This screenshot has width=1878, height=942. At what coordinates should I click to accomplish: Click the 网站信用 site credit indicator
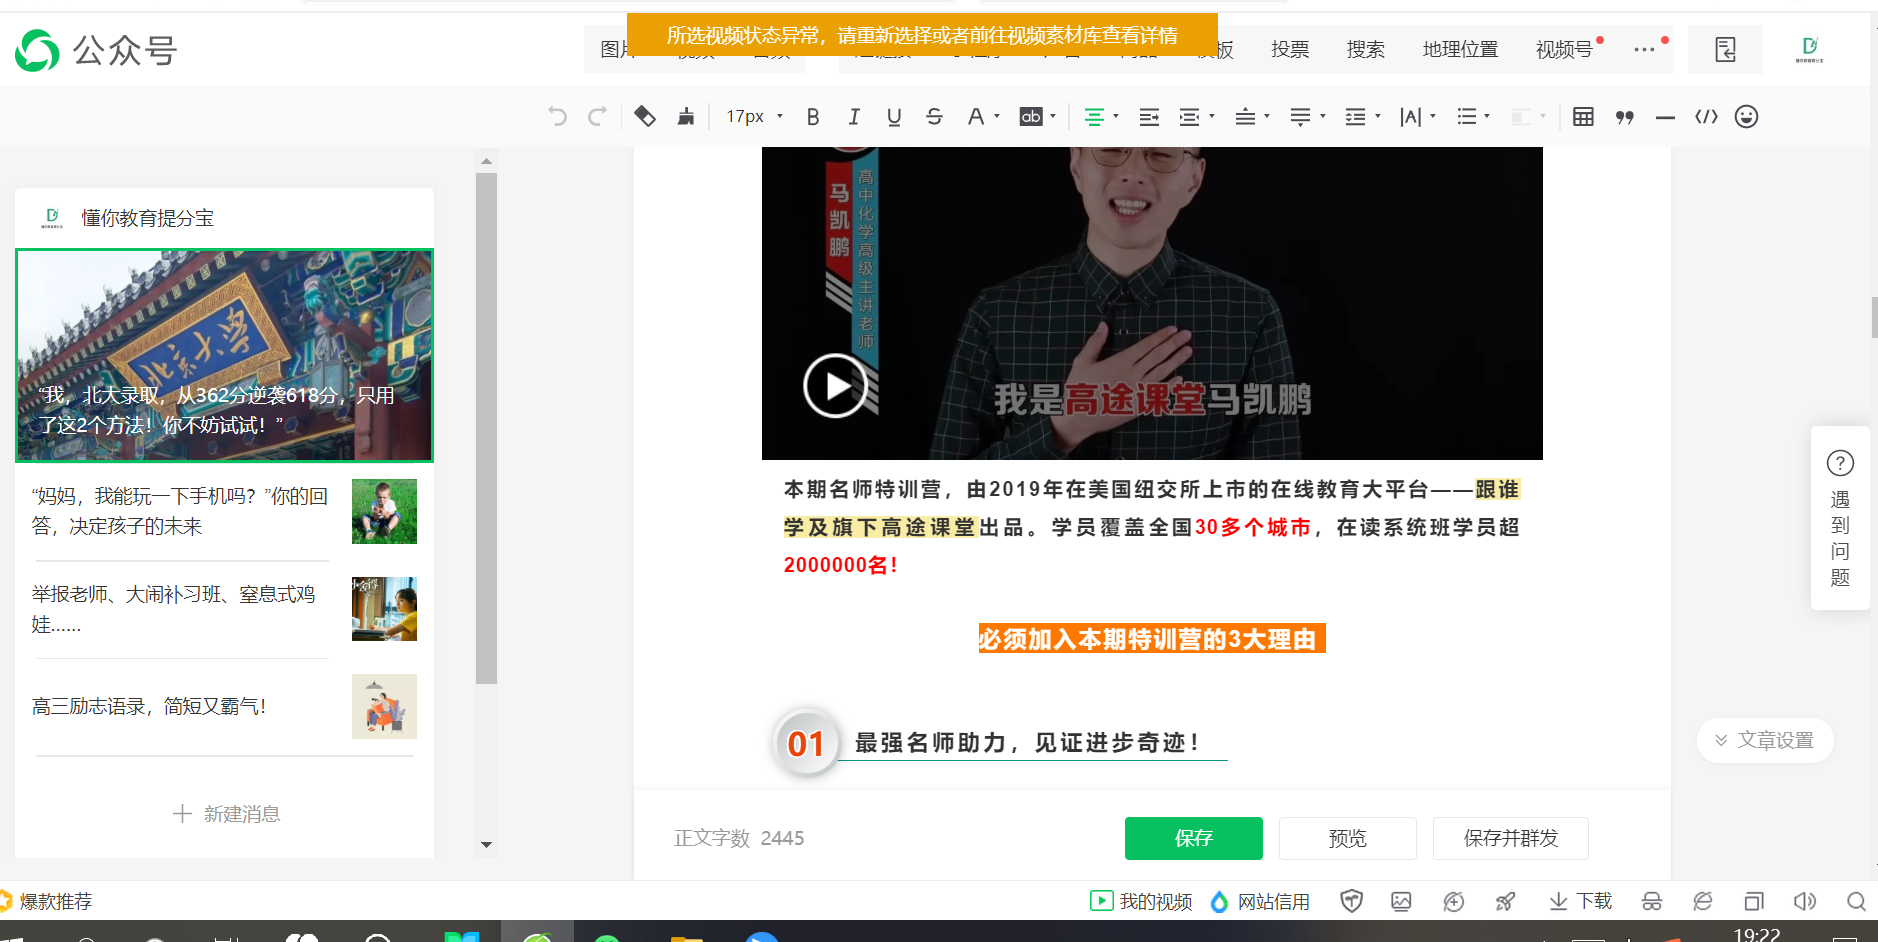(1260, 902)
